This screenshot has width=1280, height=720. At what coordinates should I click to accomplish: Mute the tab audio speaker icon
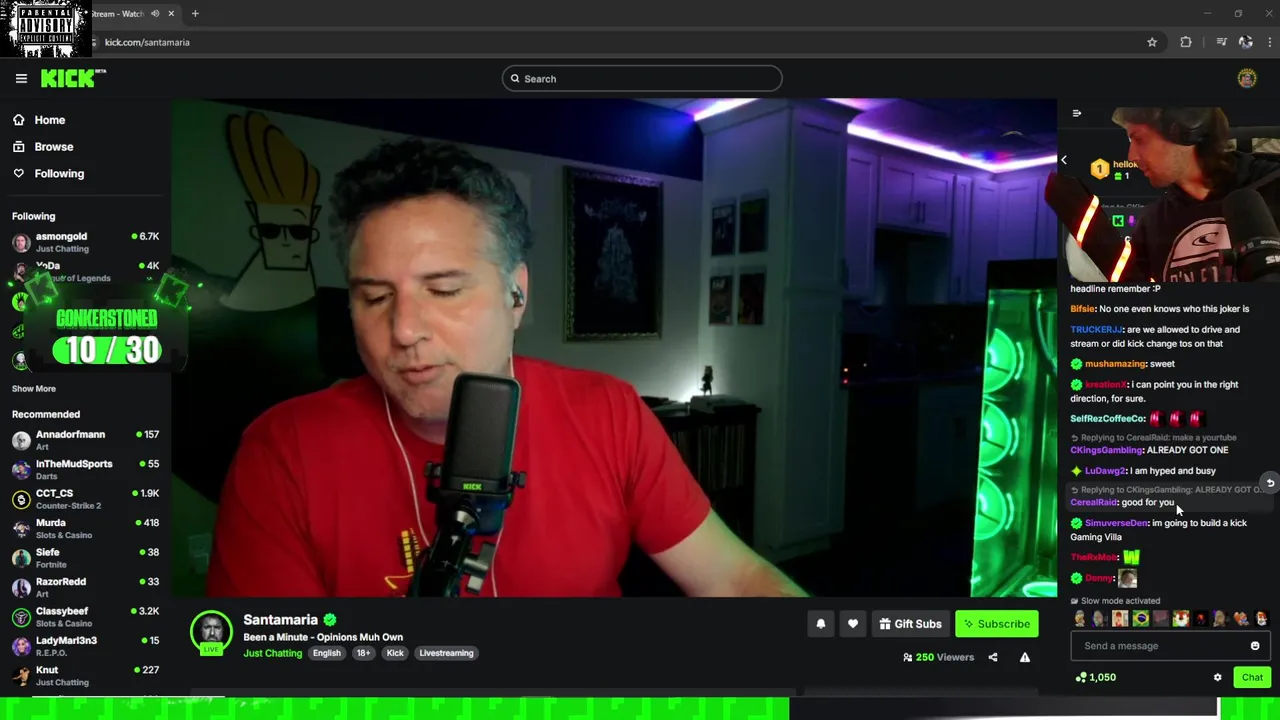tap(155, 14)
